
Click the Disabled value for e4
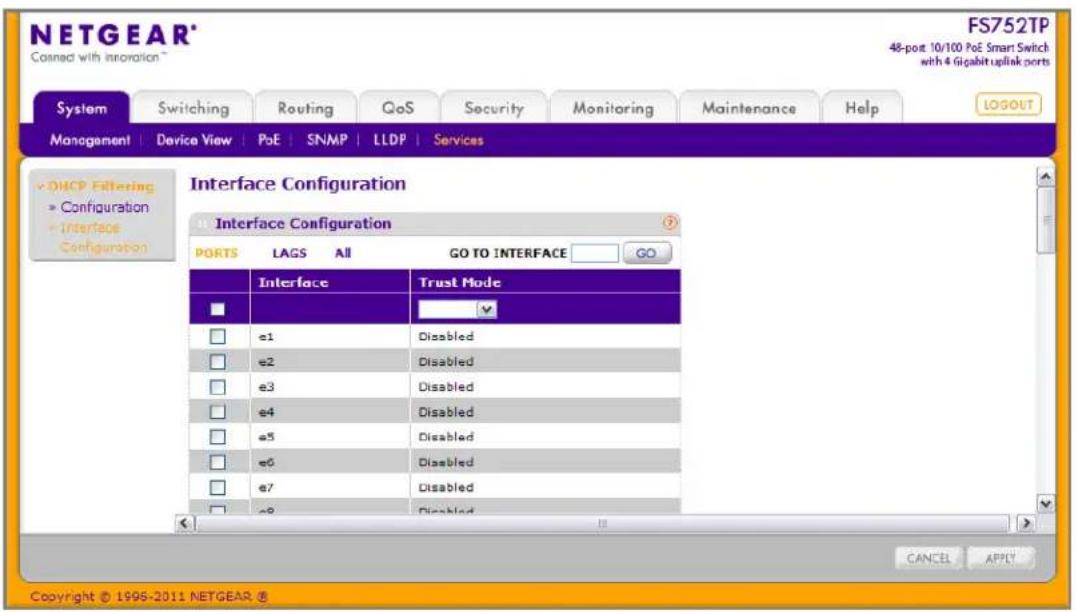point(446,412)
